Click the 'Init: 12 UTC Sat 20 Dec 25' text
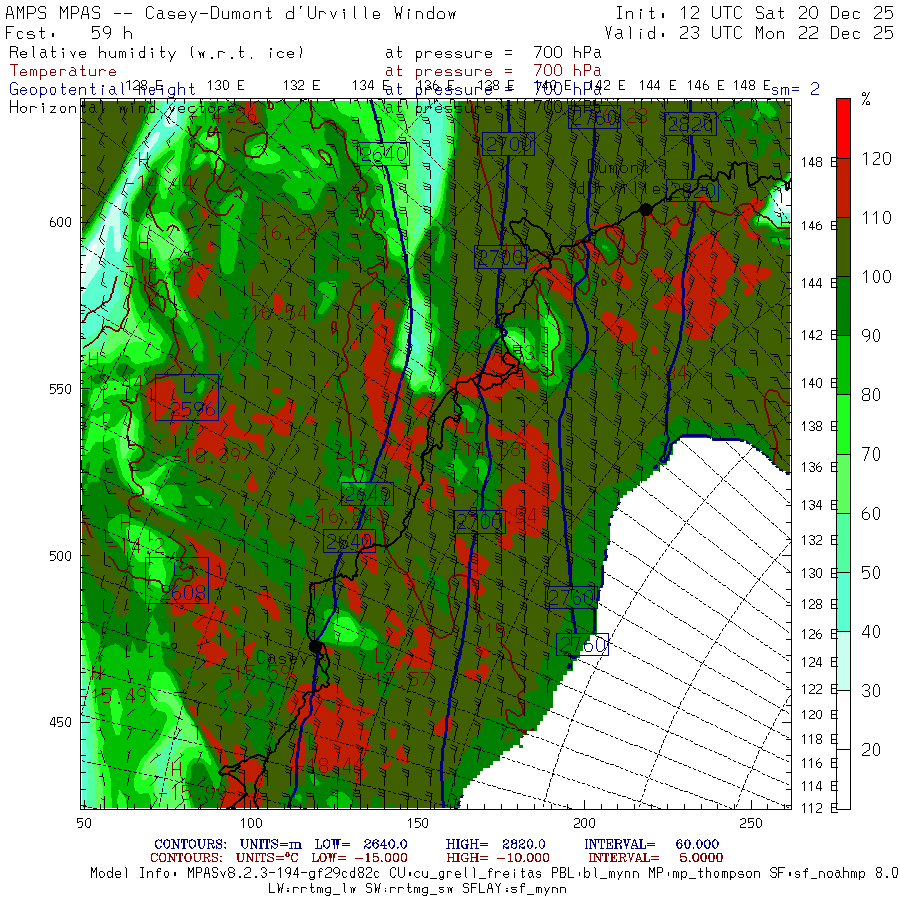The width and height of the screenshot is (900, 900). (754, 13)
